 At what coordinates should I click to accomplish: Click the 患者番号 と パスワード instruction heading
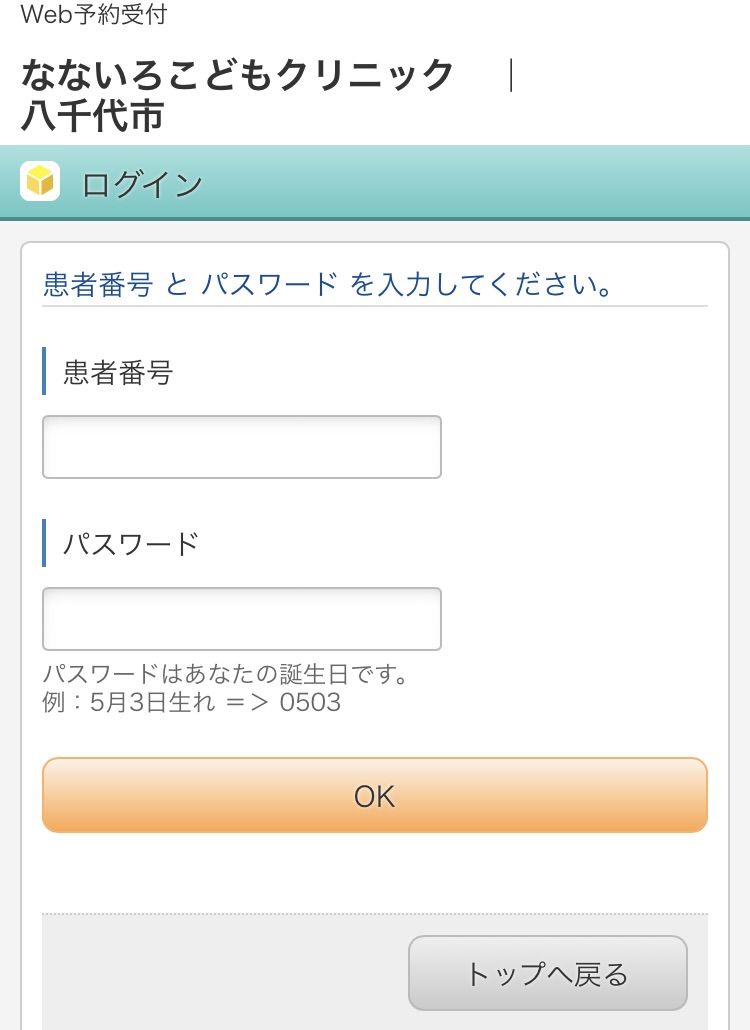click(x=328, y=284)
